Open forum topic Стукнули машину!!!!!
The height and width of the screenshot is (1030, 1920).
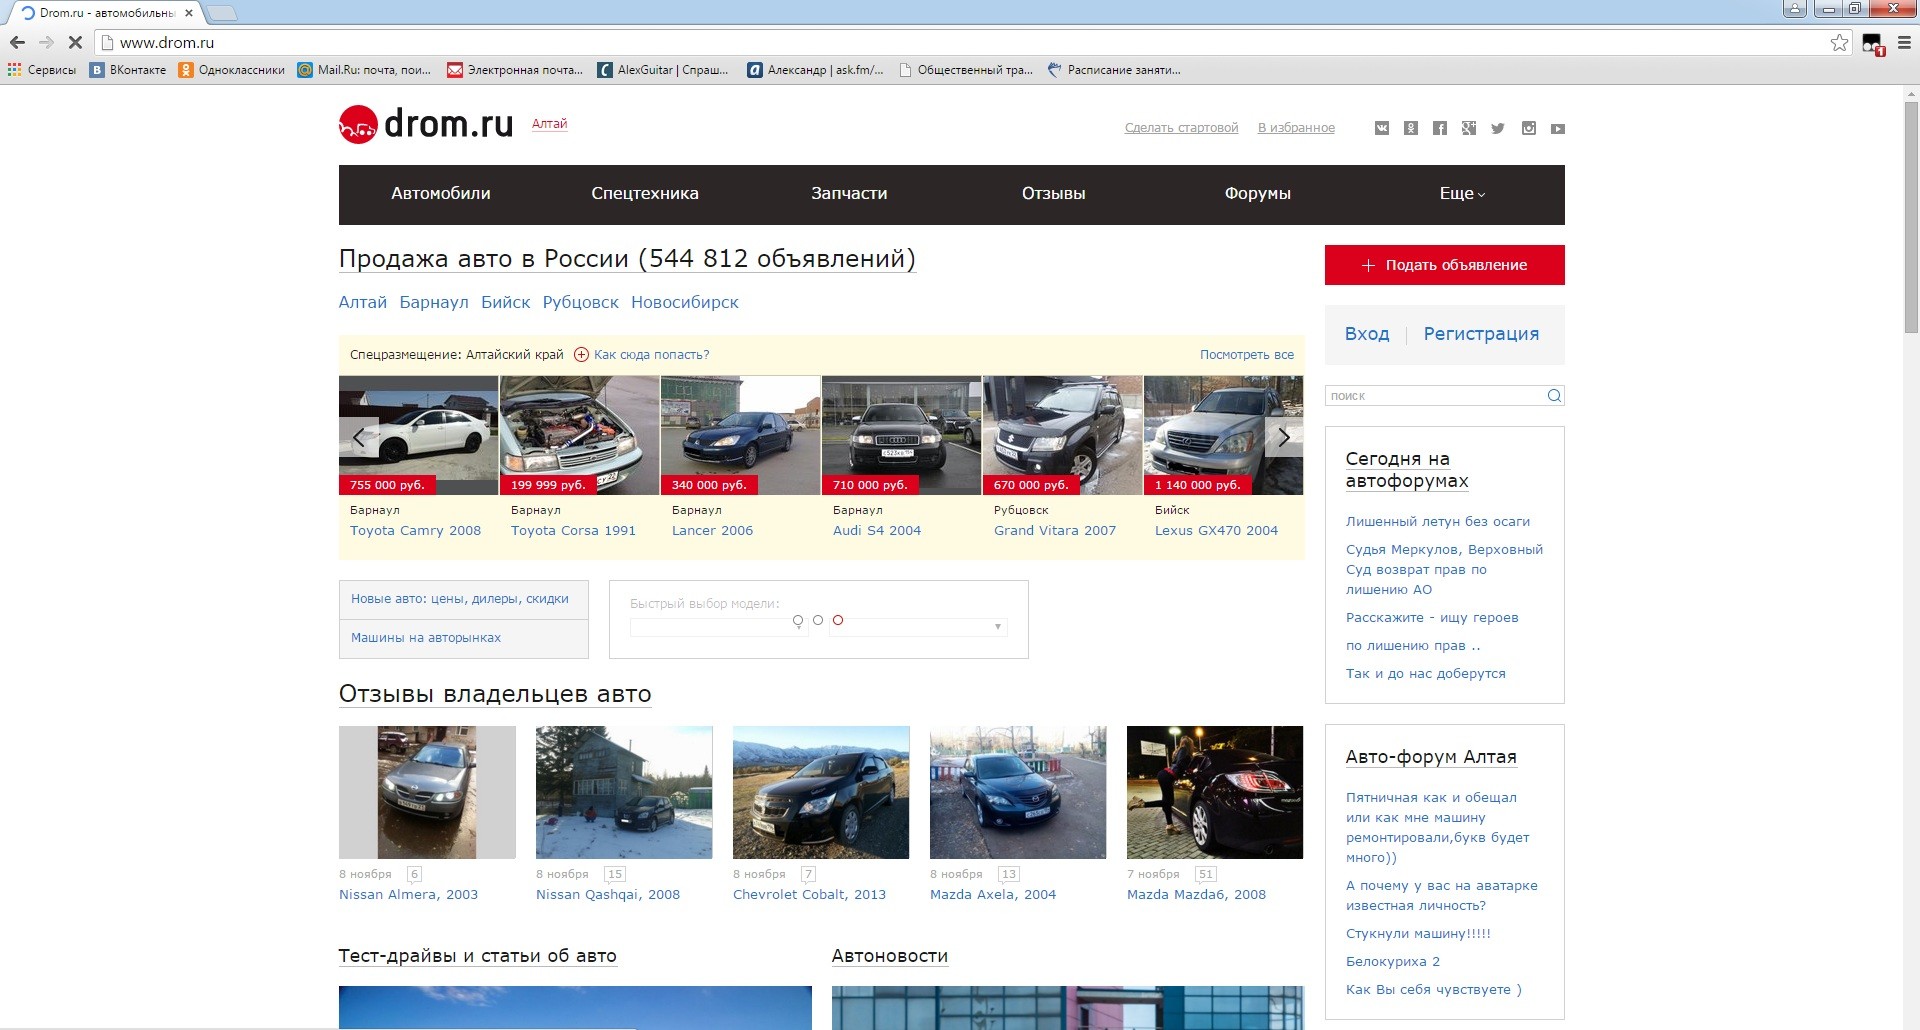1418,934
